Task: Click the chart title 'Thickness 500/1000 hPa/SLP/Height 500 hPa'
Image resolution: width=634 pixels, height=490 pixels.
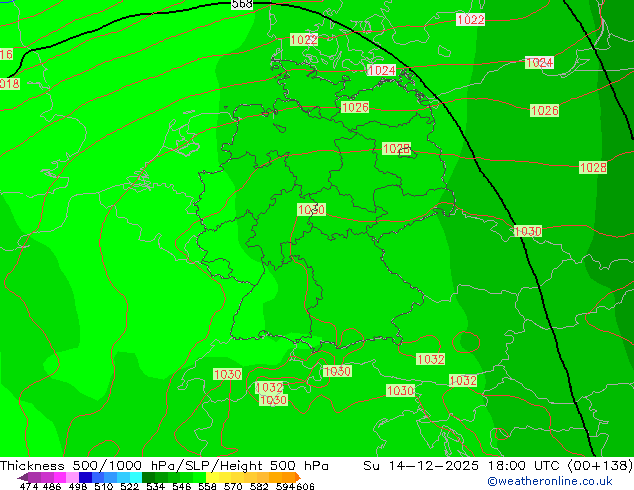Action: click(164, 466)
